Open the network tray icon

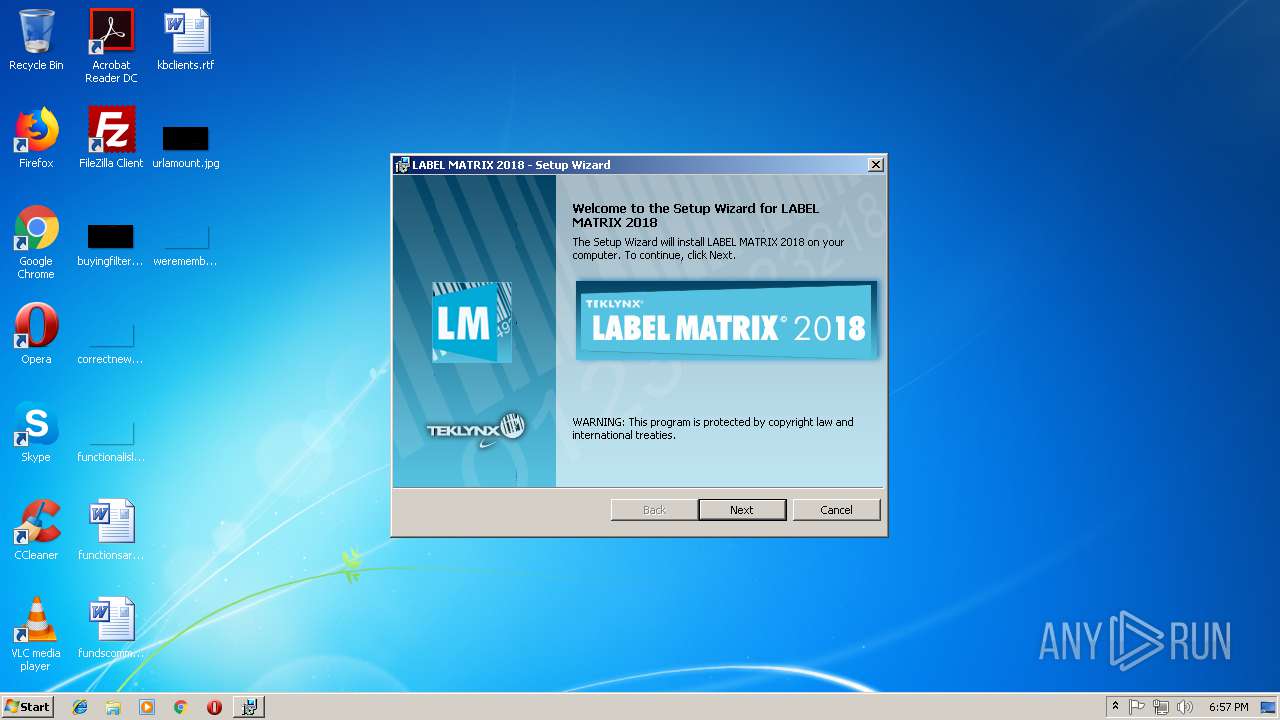[1161, 707]
